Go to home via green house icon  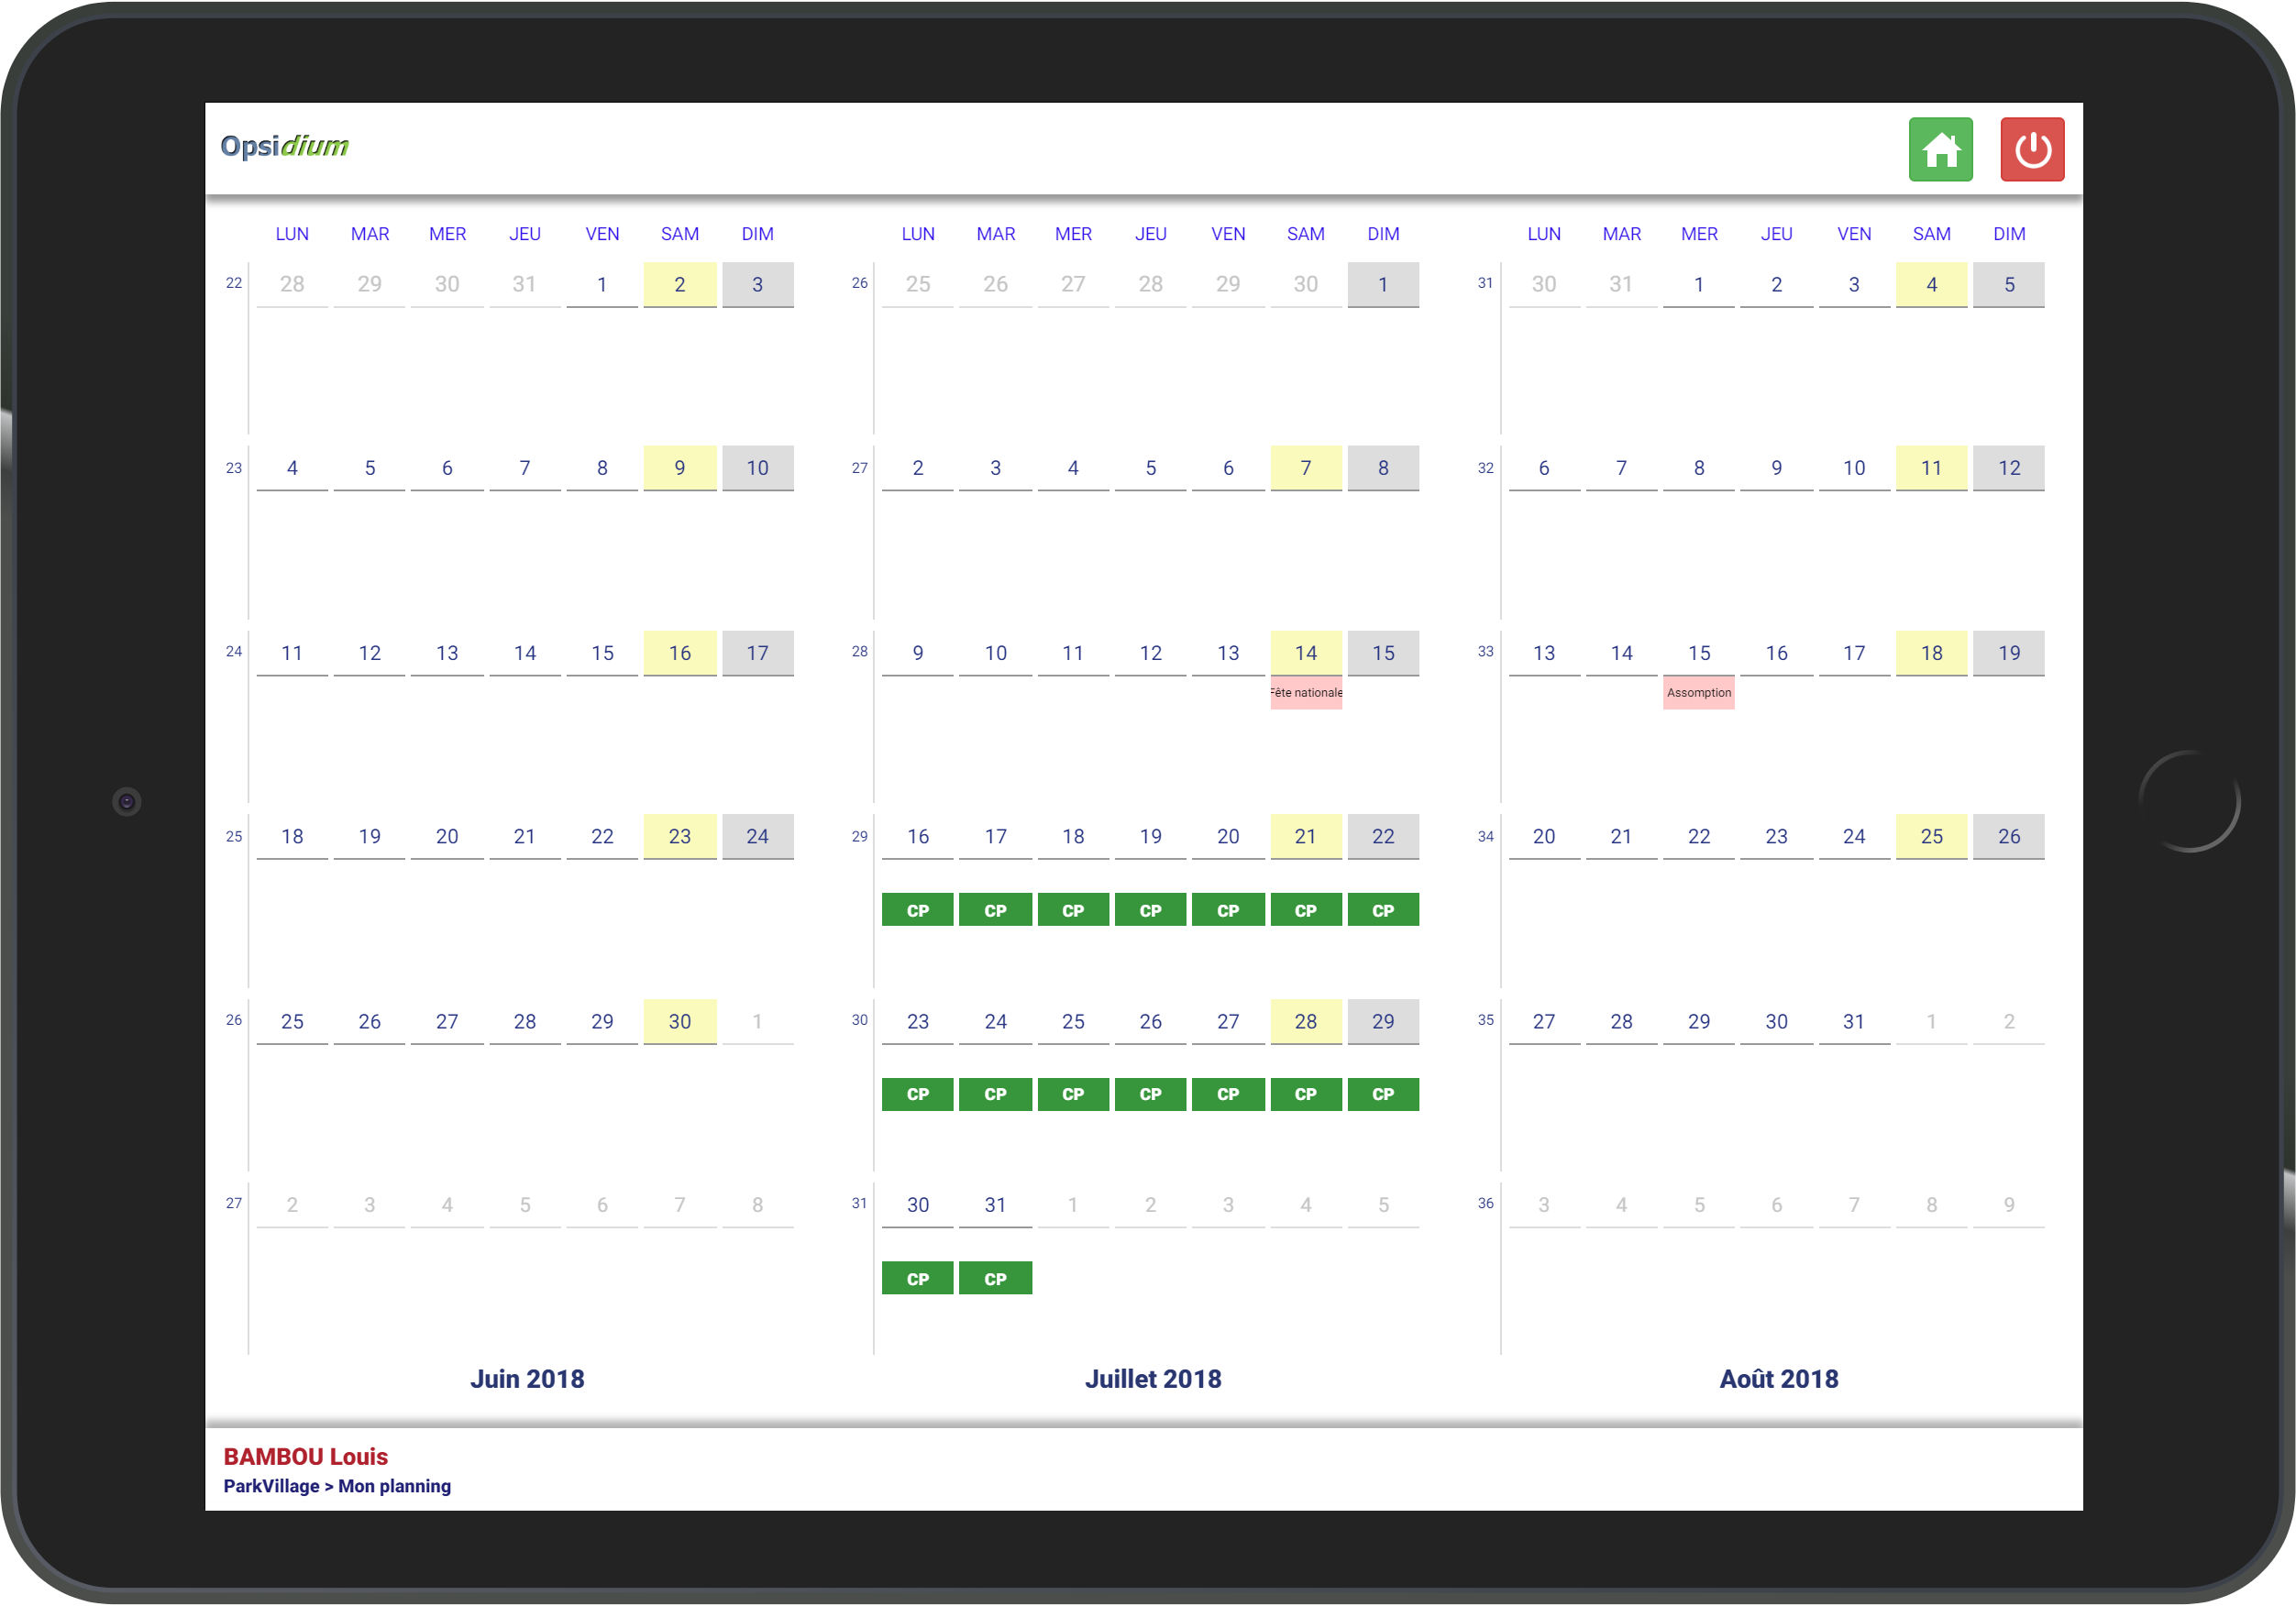(1940, 150)
